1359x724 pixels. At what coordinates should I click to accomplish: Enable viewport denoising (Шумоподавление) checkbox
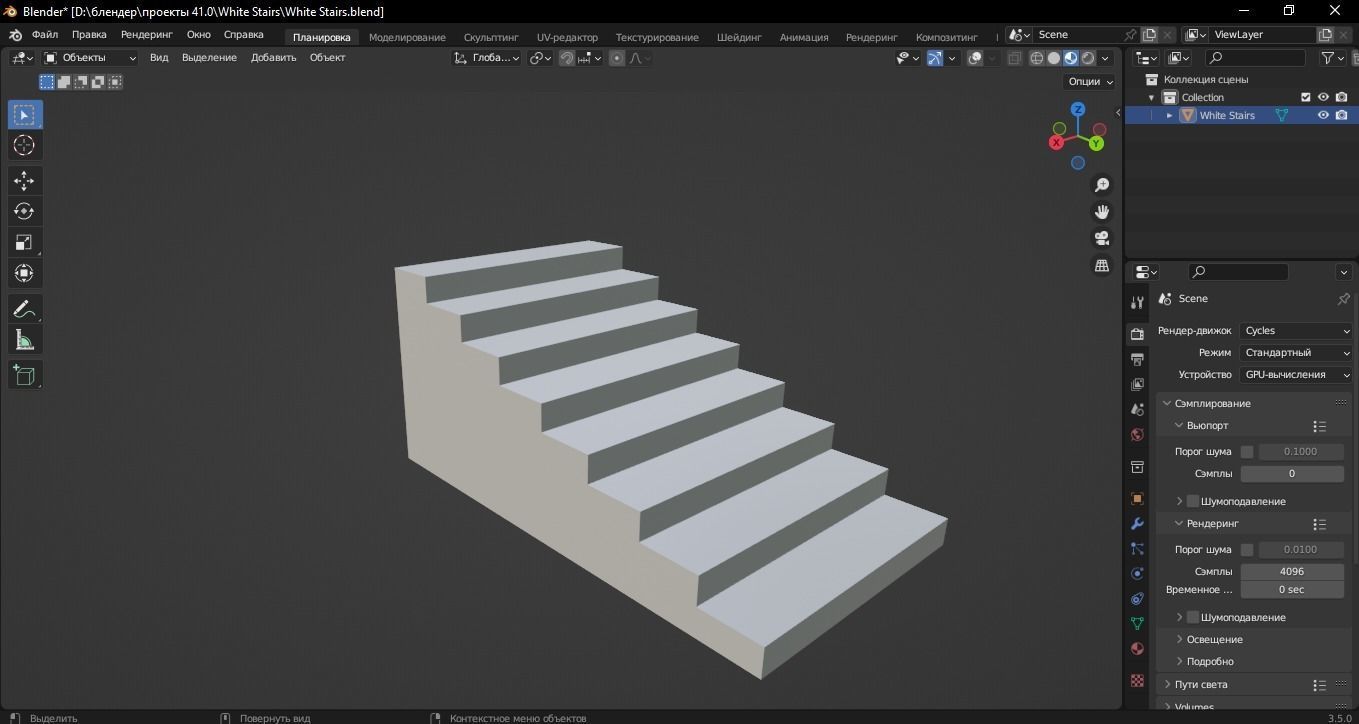1193,501
